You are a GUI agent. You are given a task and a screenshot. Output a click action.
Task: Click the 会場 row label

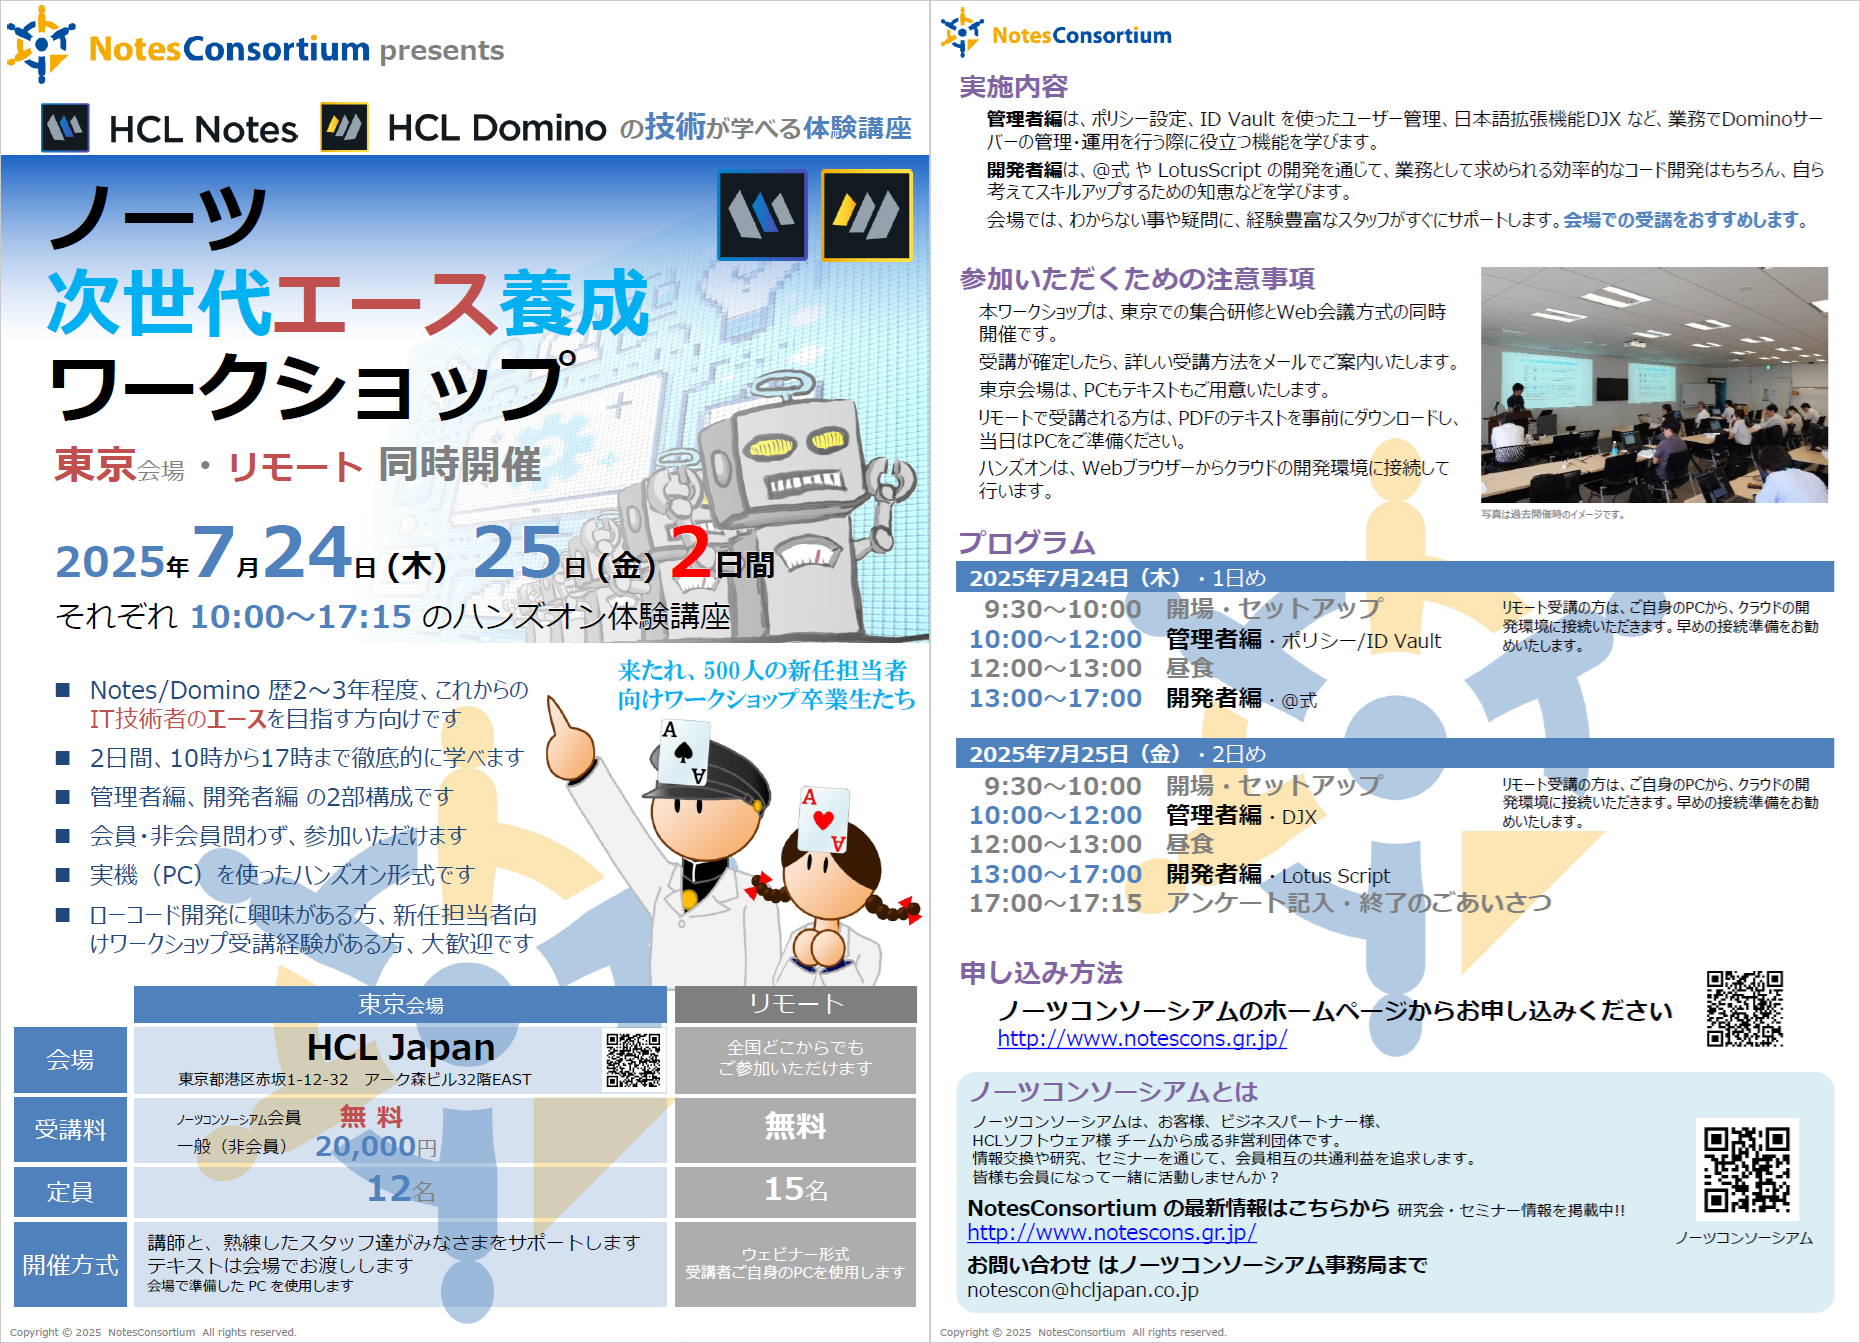pos(70,1060)
